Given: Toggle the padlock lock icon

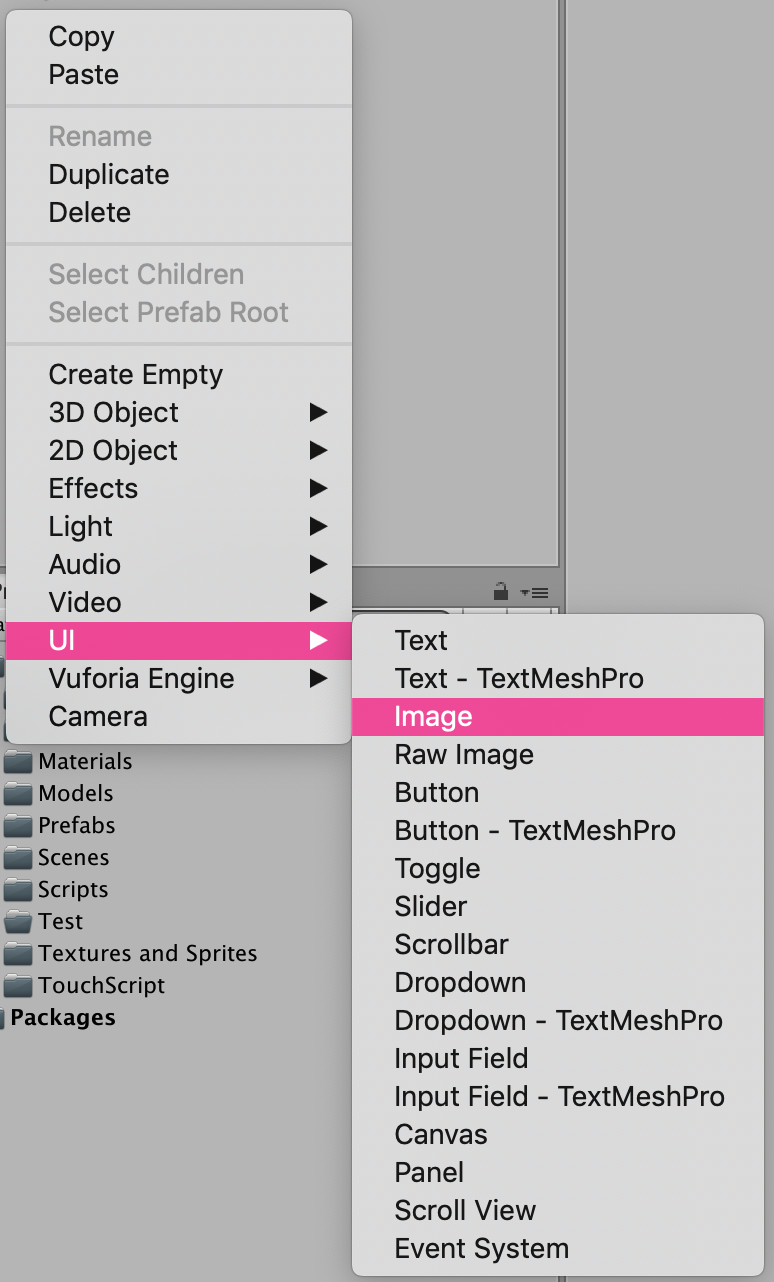Looking at the screenshot, I should coord(500,591).
